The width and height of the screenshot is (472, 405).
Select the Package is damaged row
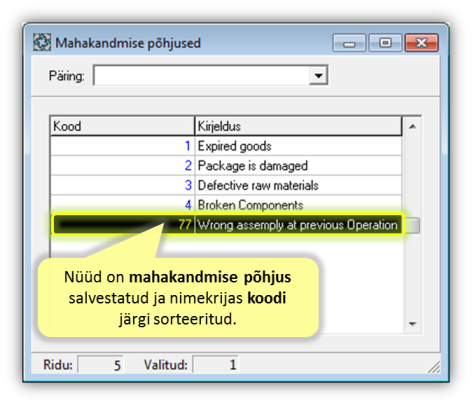(226, 166)
